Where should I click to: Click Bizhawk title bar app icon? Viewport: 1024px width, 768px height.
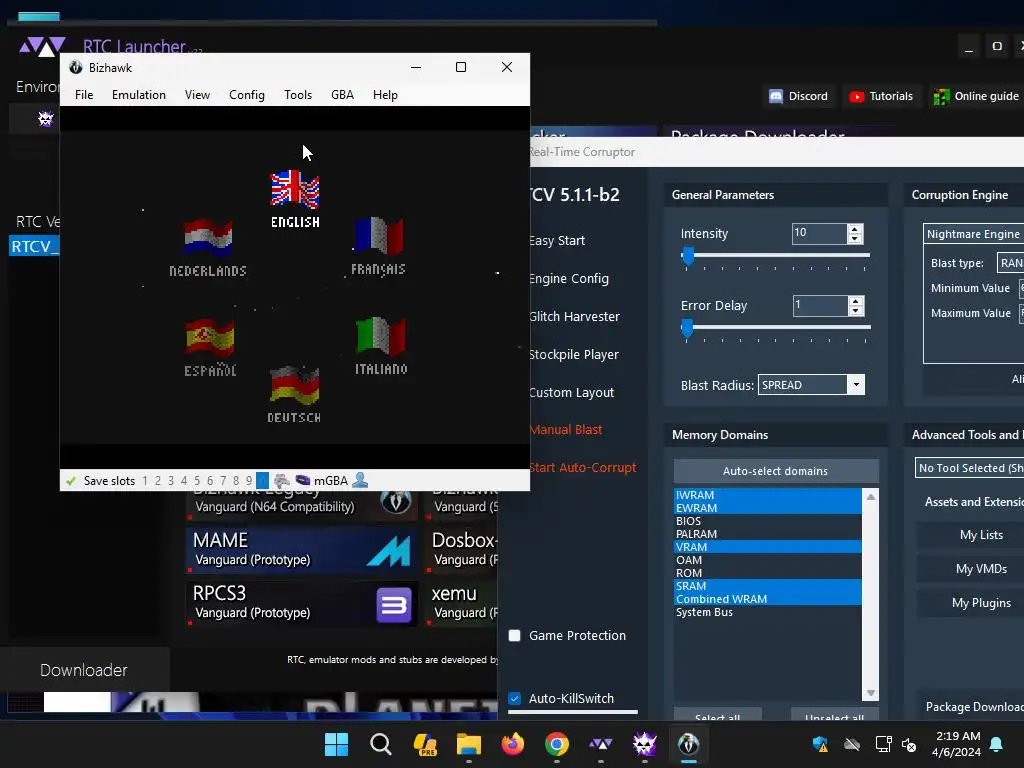coord(76,67)
